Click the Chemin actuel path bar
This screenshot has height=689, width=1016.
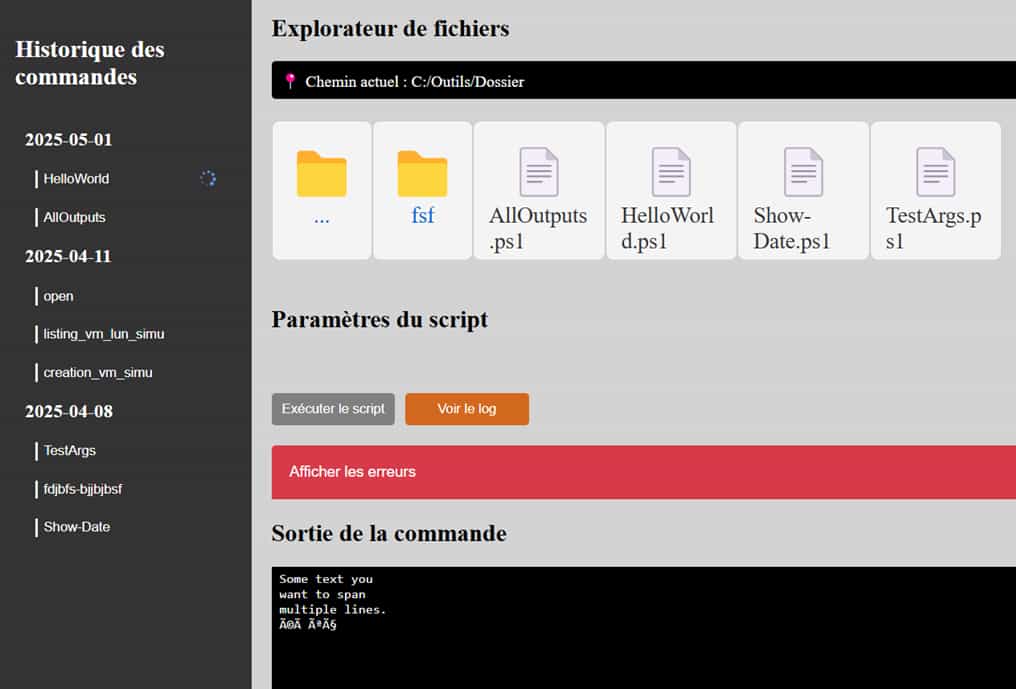[x=643, y=80]
